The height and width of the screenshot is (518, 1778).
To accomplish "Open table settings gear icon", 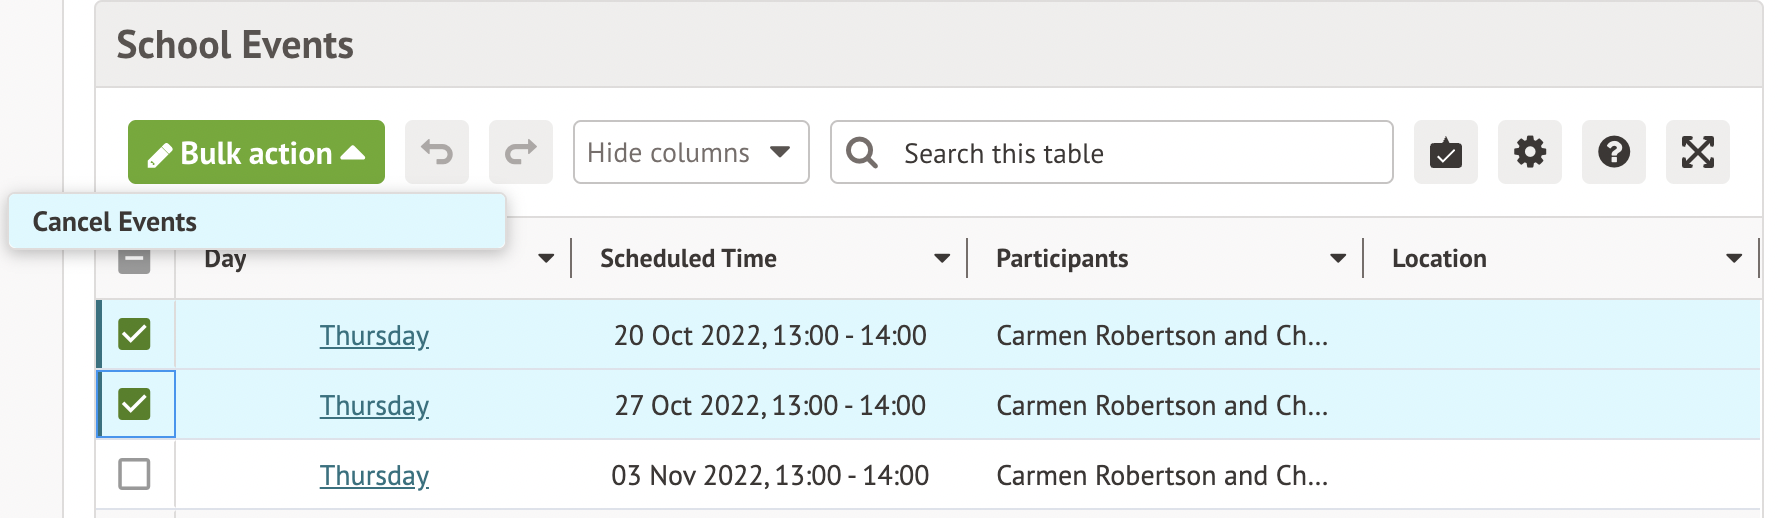I will pos(1529,153).
